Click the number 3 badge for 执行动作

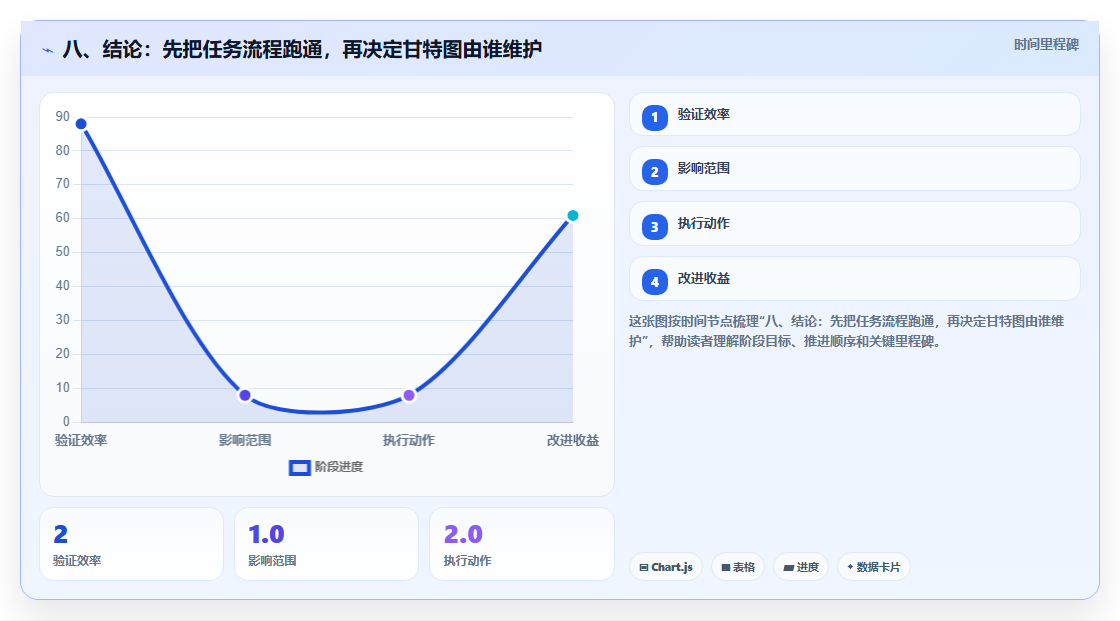(x=654, y=227)
